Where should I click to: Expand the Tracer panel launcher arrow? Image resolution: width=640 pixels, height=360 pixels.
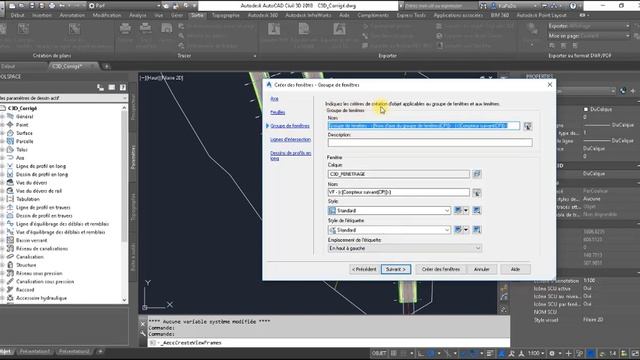[255, 56]
